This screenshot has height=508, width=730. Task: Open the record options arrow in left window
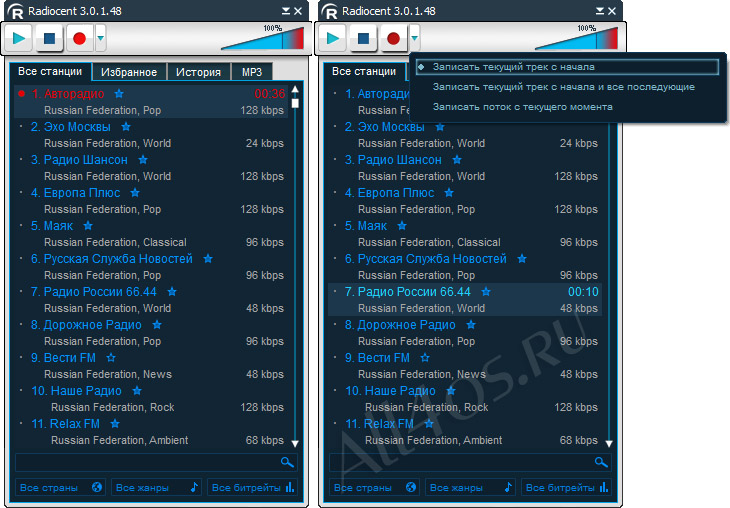coord(101,38)
